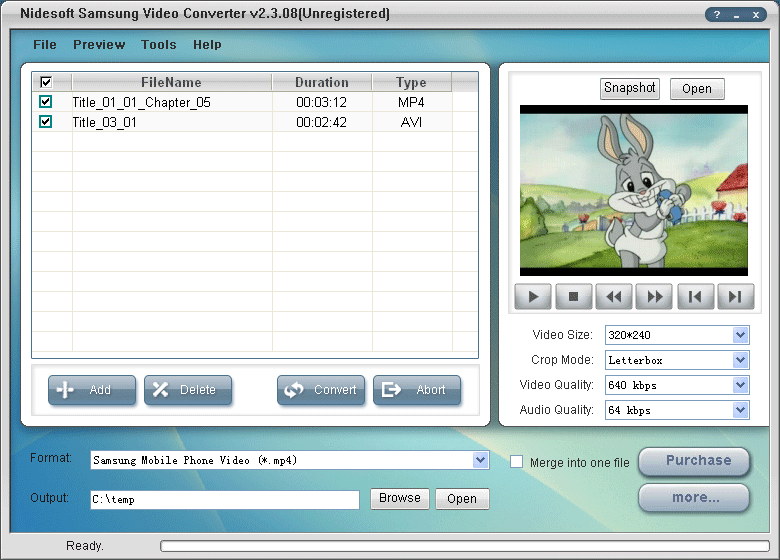This screenshot has width=780, height=560.
Task: Open the Tools menu
Action: click(159, 45)
